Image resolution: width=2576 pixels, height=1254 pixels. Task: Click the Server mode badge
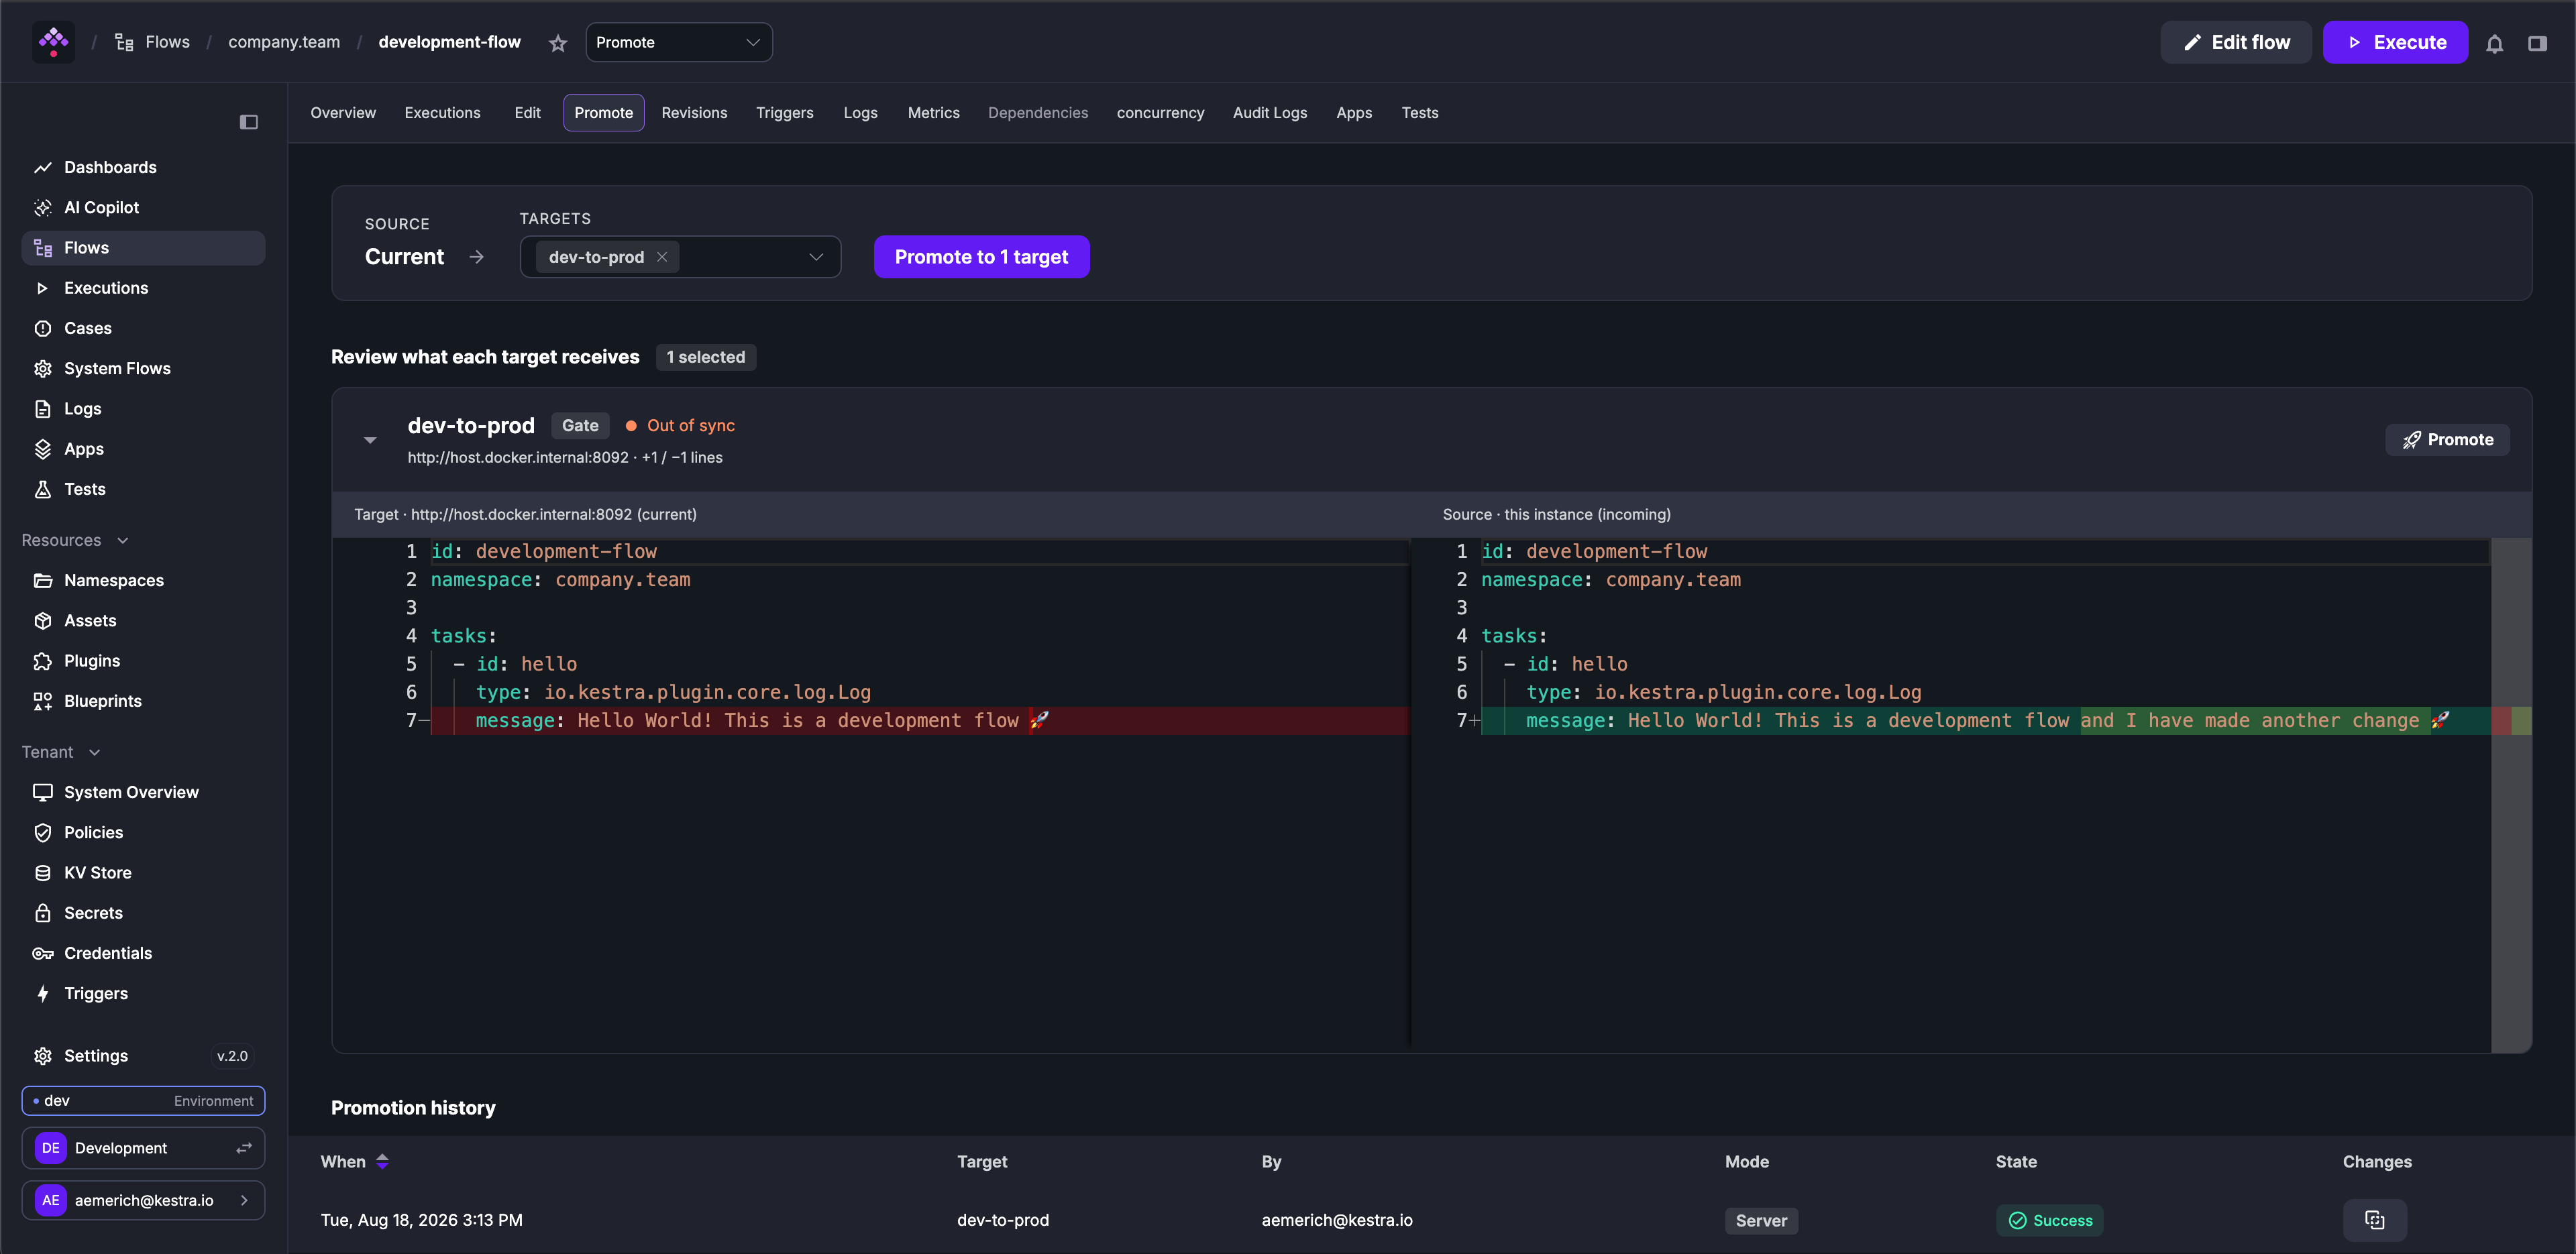1761,1220
